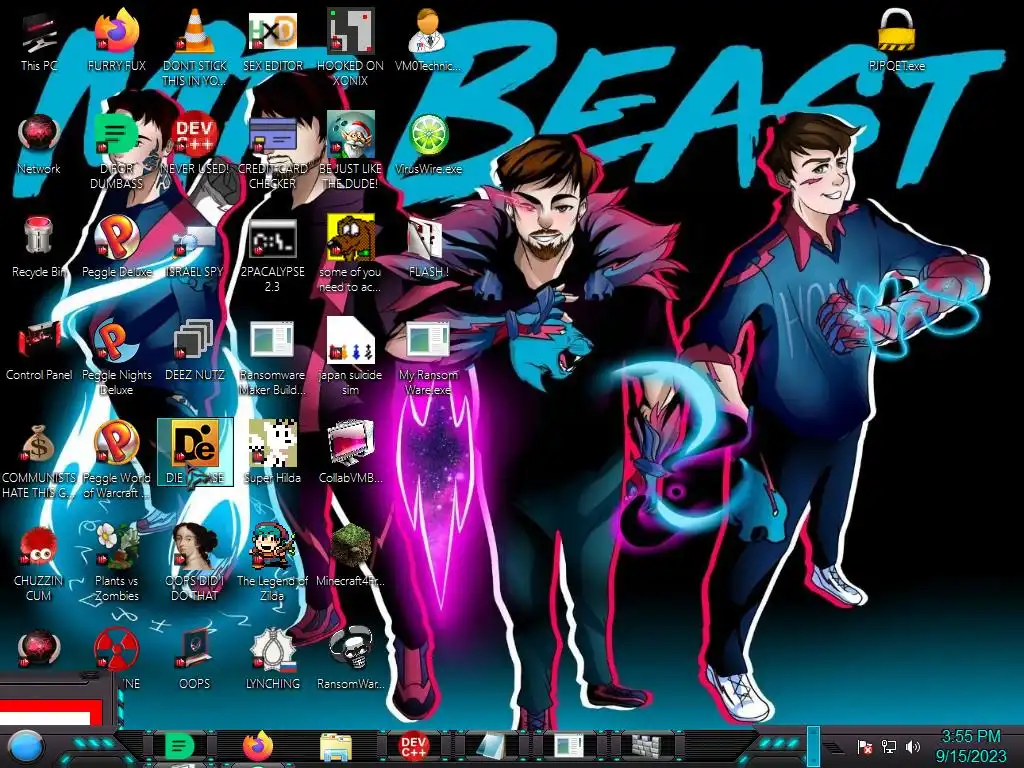Select the PJPQET.exe padlock icon

pos(896,40)
